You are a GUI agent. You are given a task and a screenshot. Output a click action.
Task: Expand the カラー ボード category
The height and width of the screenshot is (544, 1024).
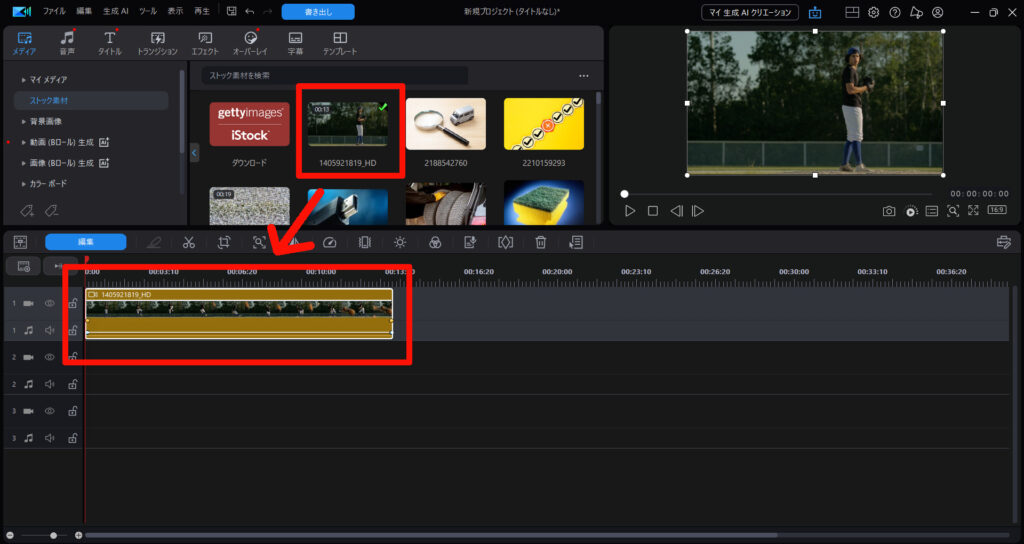[x=24, y=184]
